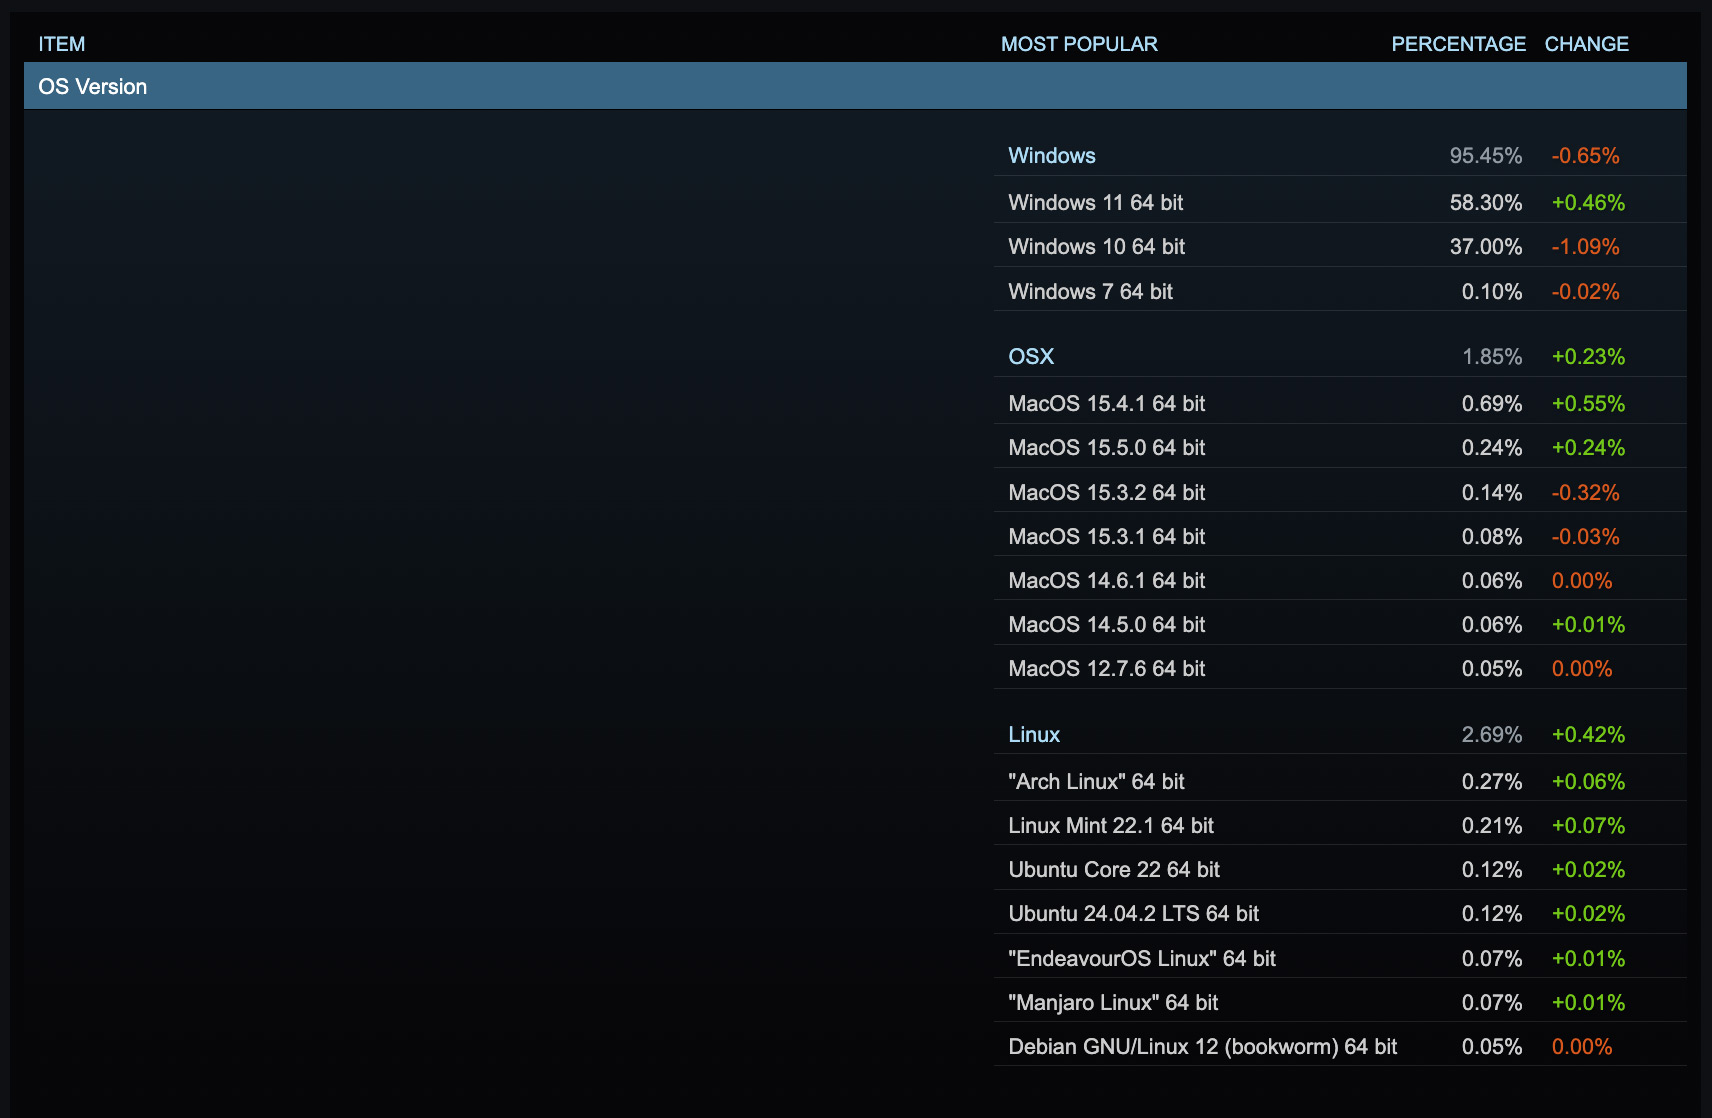The image size is (1712, 1118).
Task: Click the CHANGE column header
Action: coord(1586,44)
